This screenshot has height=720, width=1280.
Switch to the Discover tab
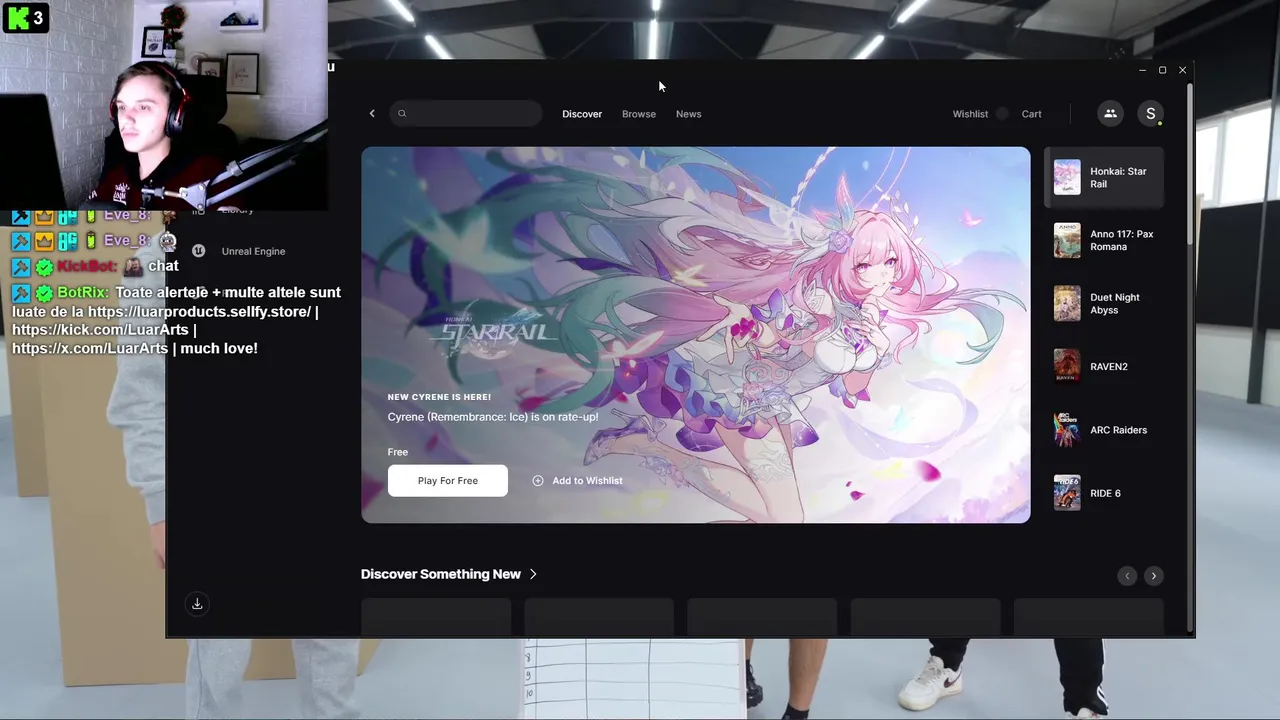(x=582, y=114)
